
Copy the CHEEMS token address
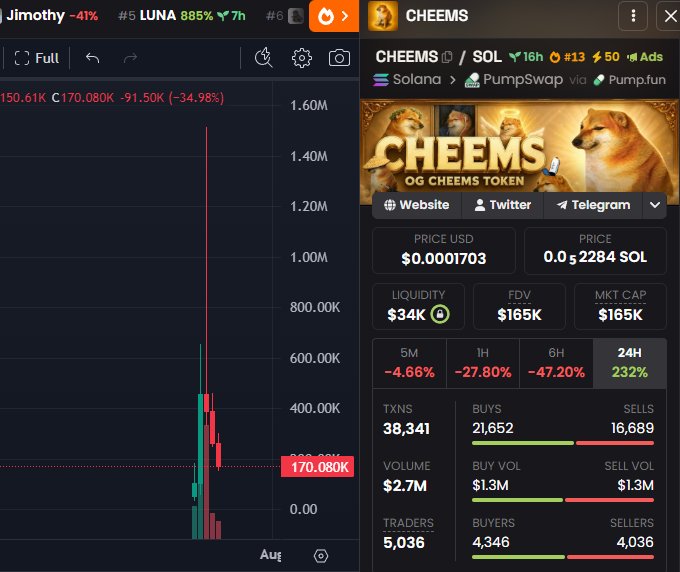click(447, 57)
